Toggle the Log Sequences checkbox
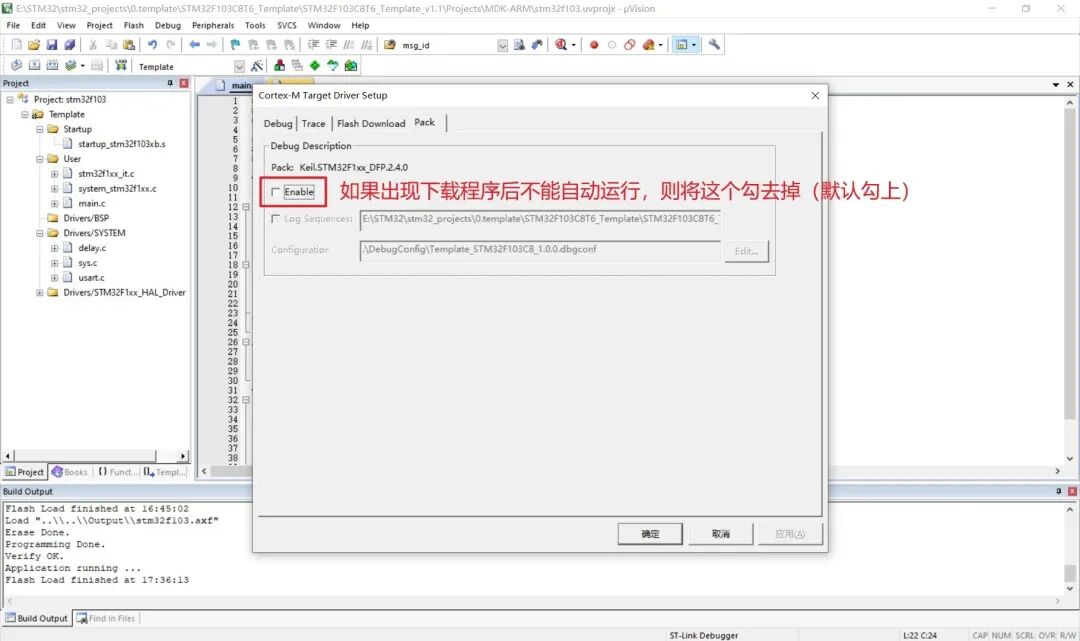Viewport: 1080px width, 641px height. coord(276,218)
